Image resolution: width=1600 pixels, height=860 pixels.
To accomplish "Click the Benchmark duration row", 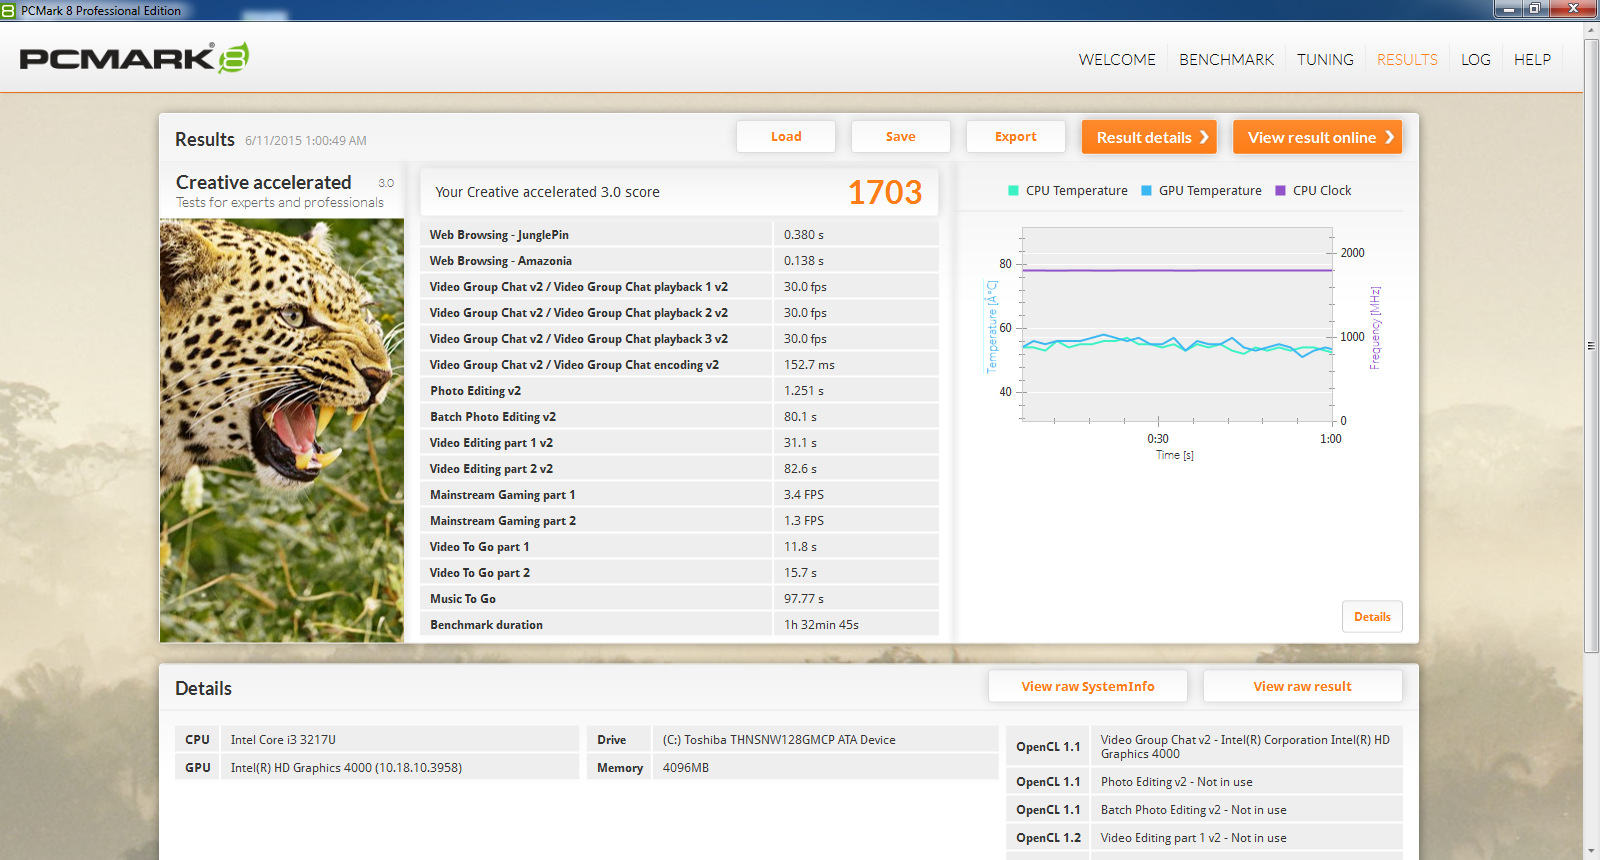I will pos(679,625).
